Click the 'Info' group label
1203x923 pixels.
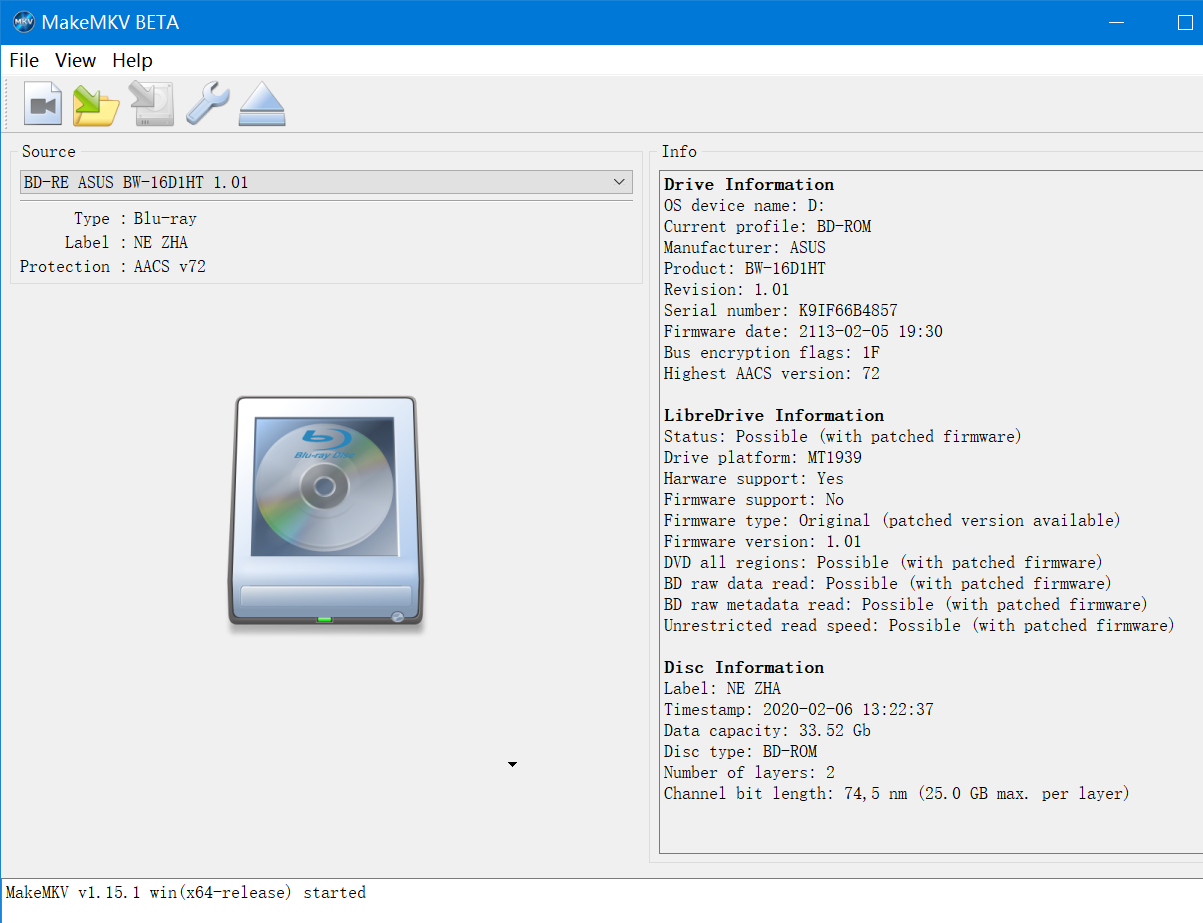(x=679, y=151)
